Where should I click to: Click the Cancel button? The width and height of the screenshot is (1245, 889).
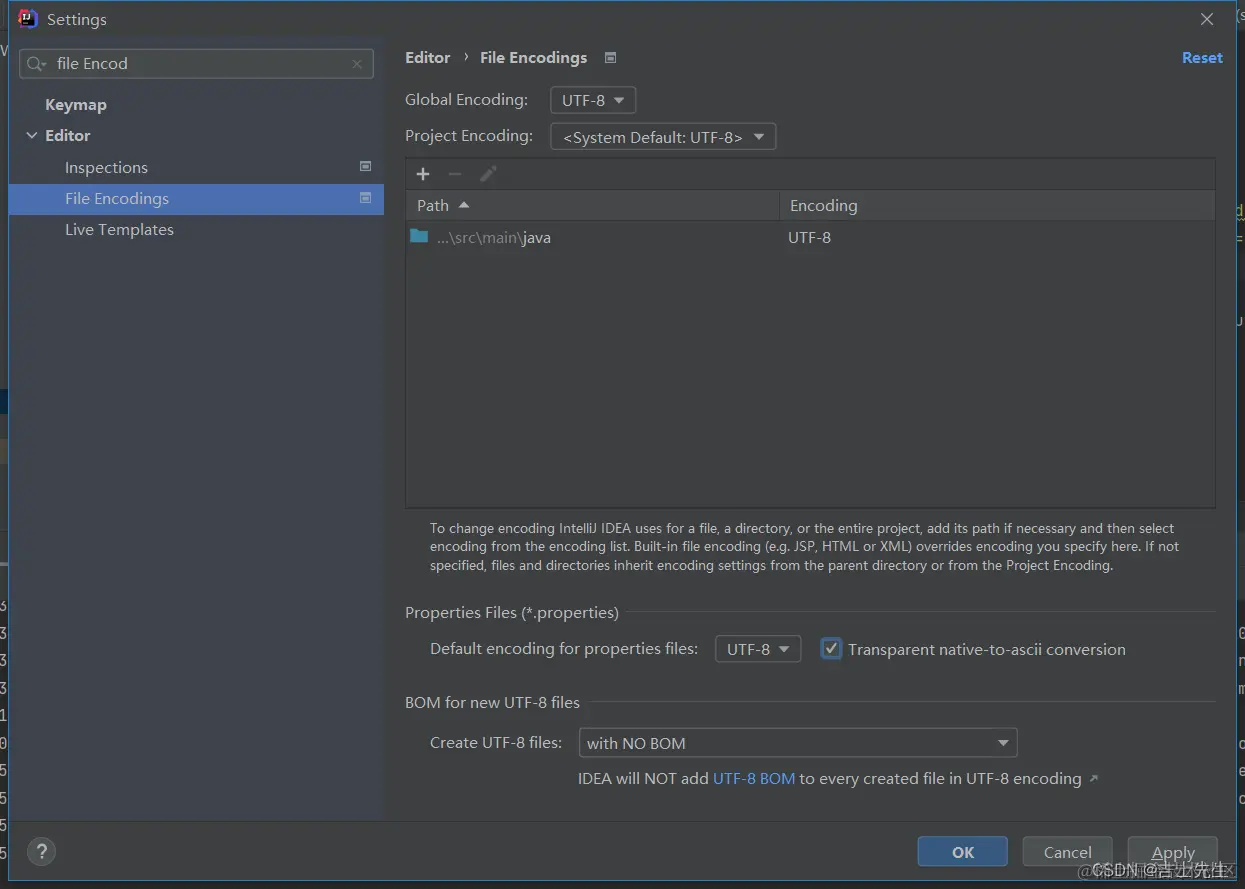[1068, 852]
